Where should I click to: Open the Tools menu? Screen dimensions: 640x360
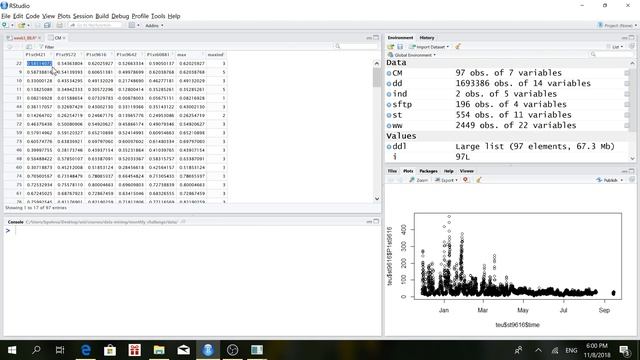[158, 16]
